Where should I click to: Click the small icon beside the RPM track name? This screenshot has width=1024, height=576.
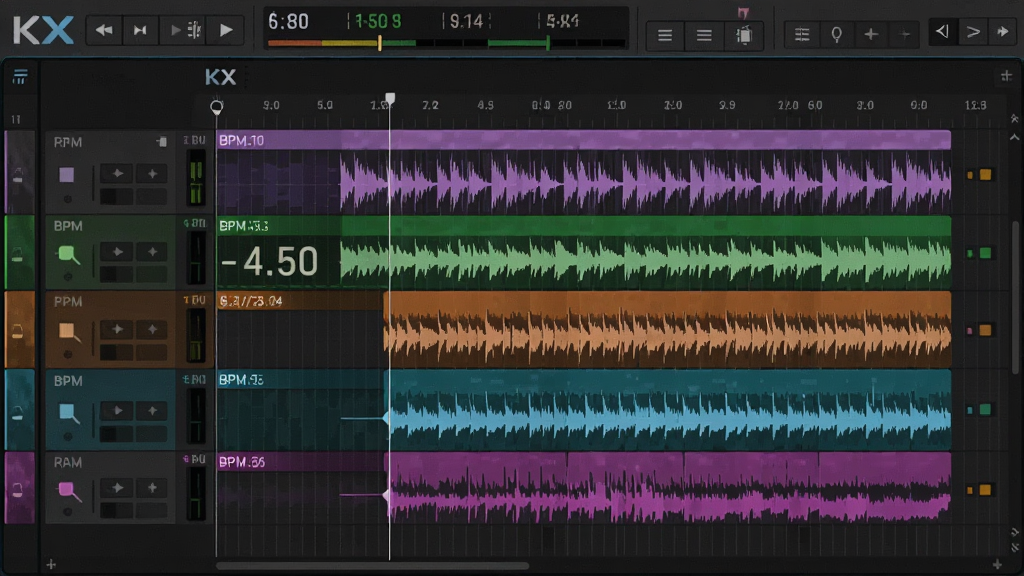coord(162,142)
